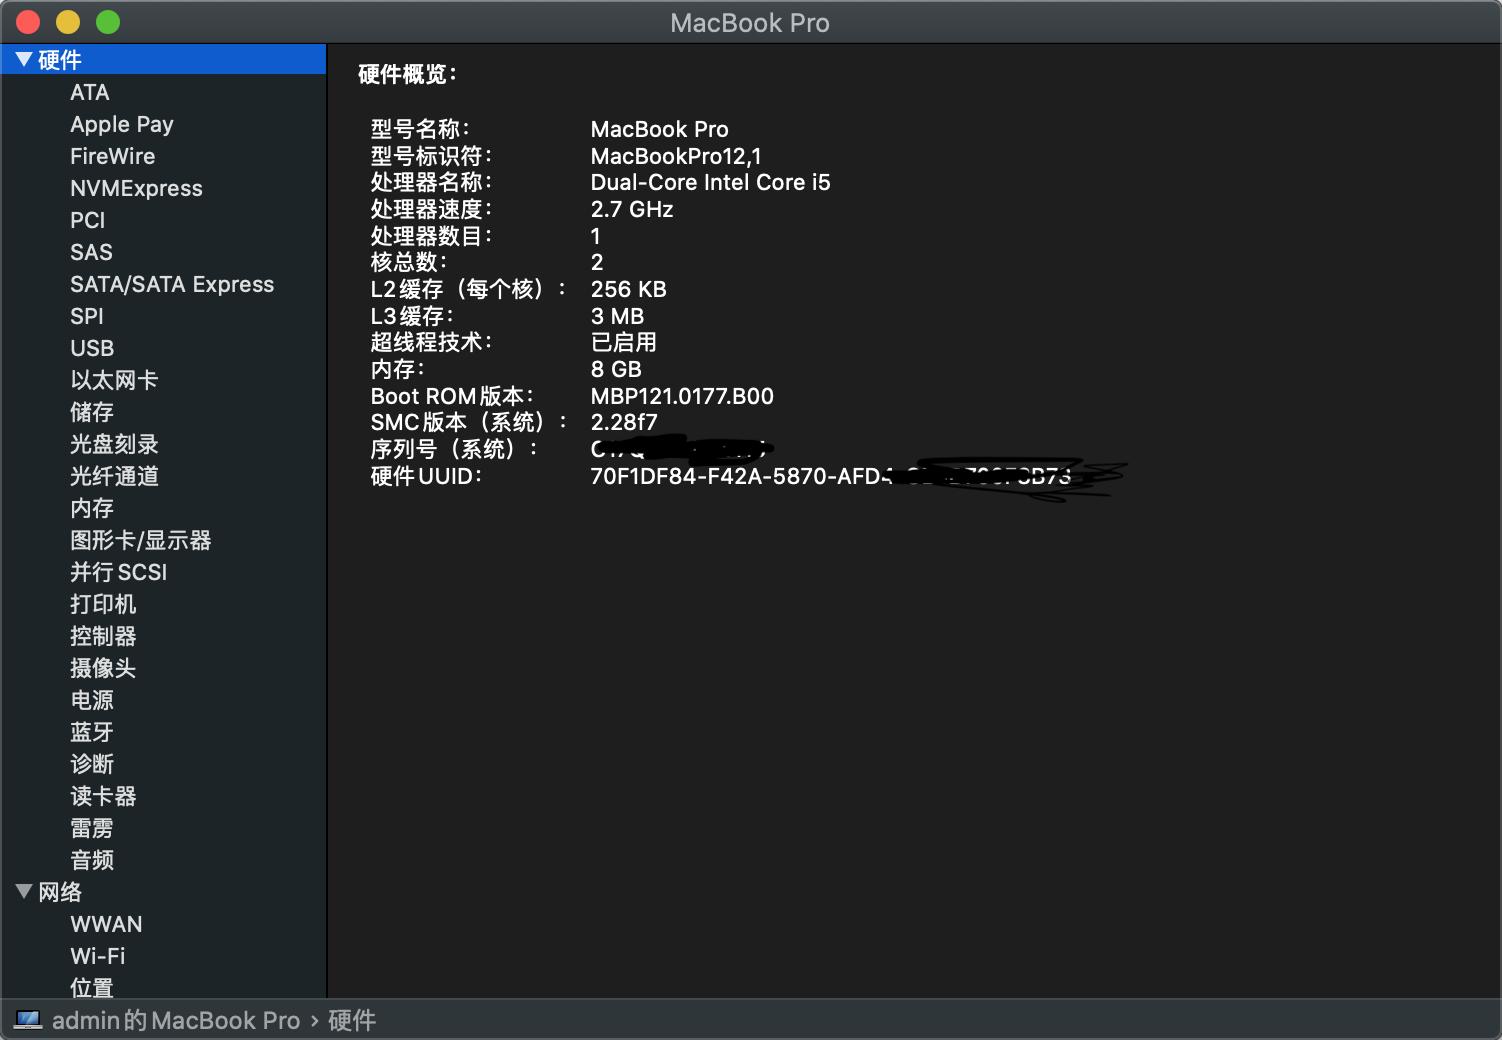Select ATA in the sidebar
The width and height of the screenshot is (1502, 1040).
point(90,92)
